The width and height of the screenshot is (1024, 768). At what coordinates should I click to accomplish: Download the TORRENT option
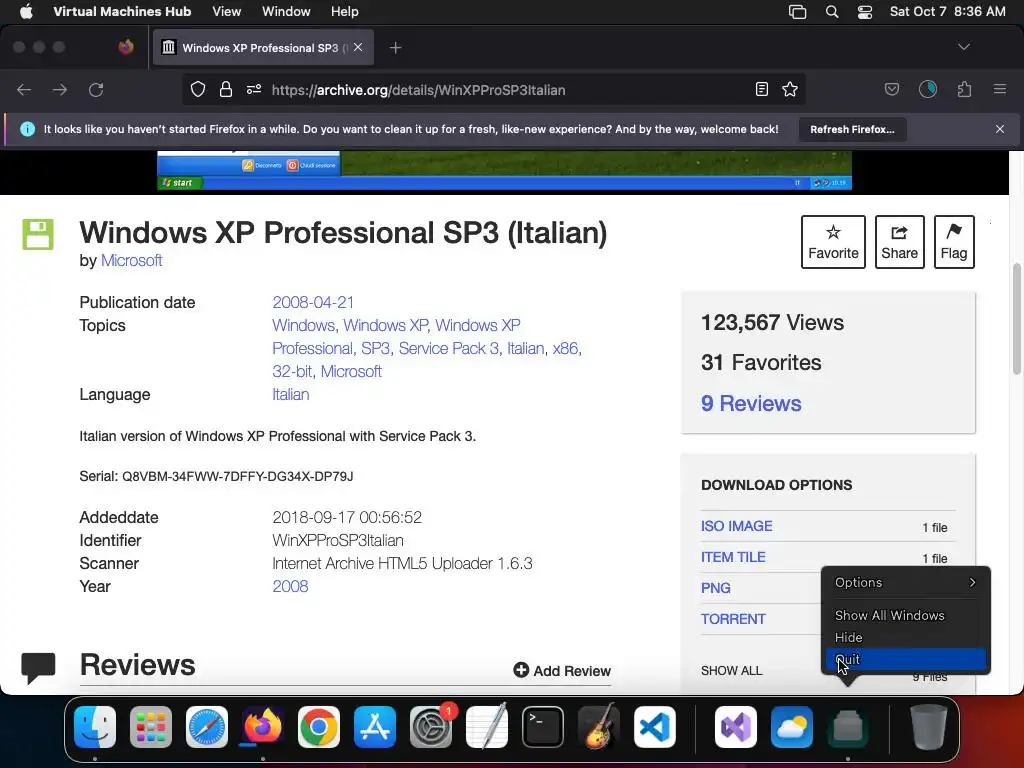tap(733, 619)
